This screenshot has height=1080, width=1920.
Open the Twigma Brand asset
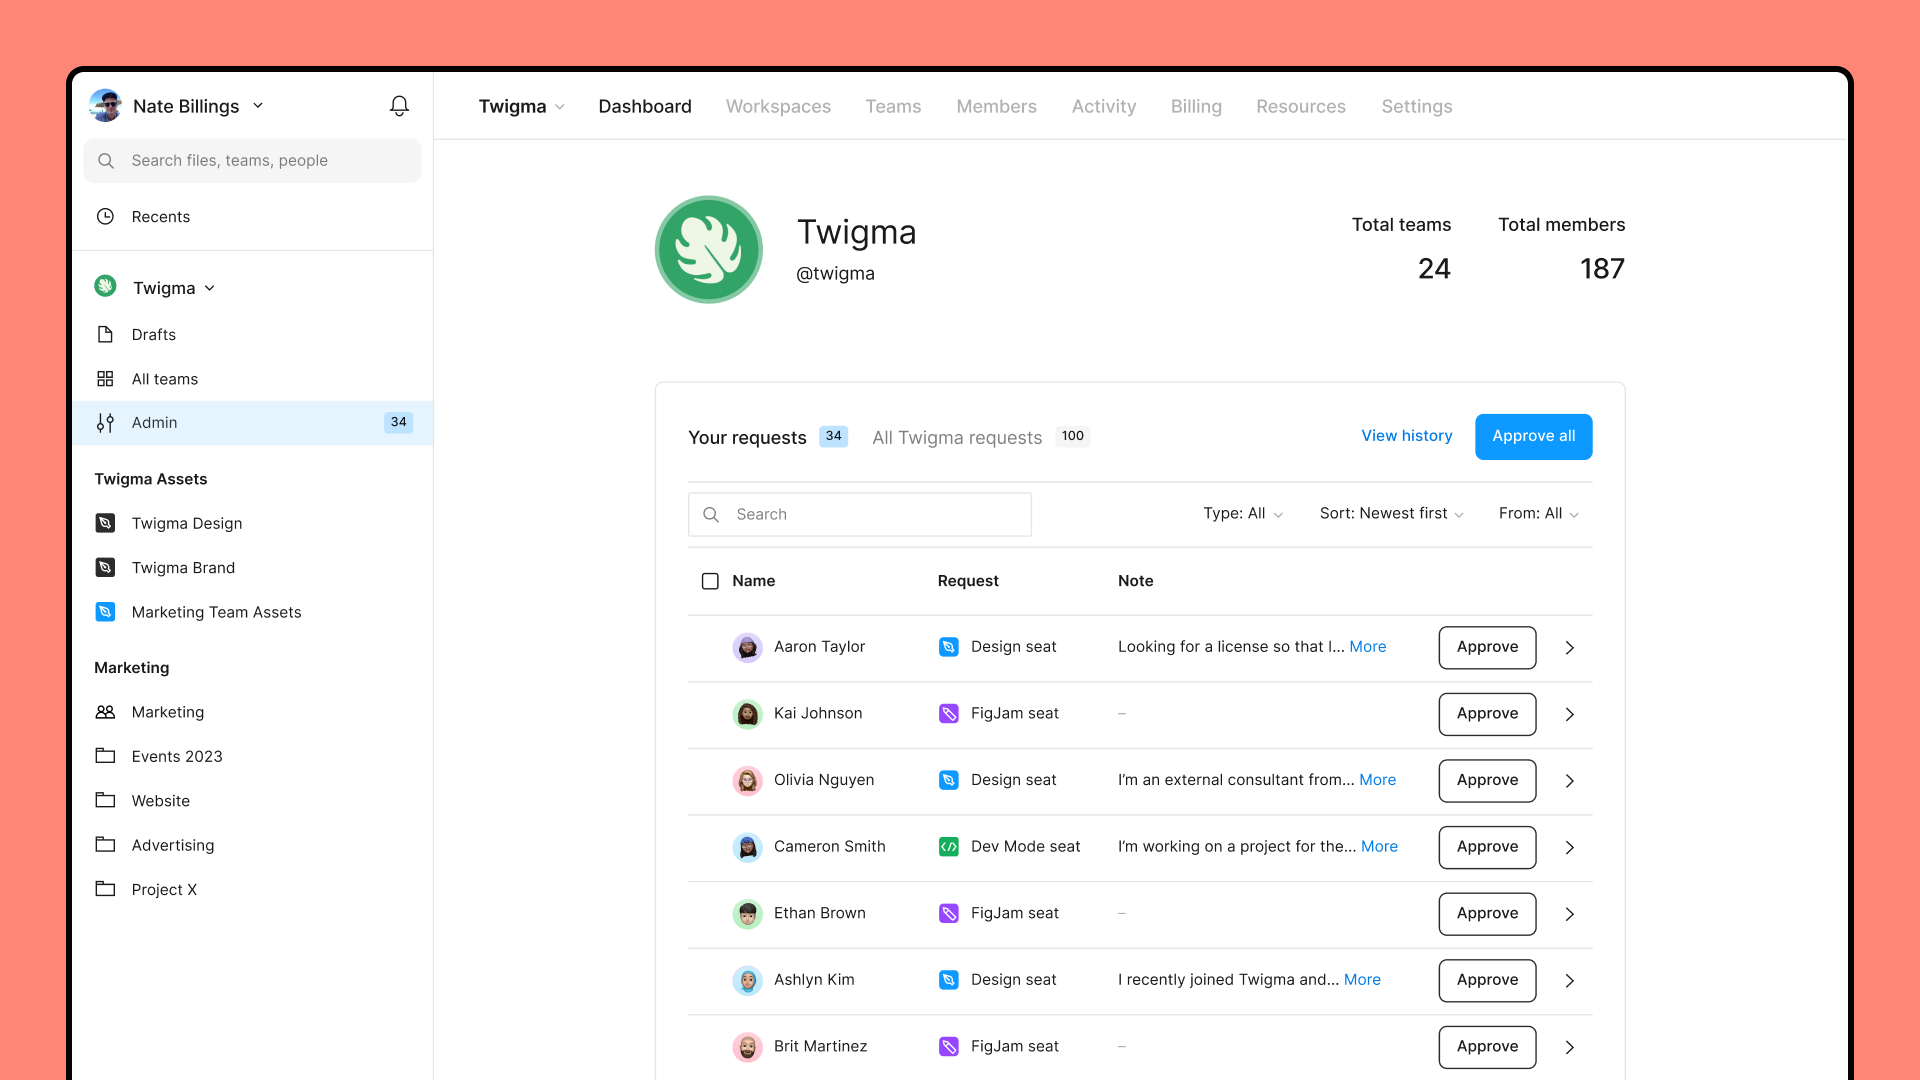[x=181, y=567]
